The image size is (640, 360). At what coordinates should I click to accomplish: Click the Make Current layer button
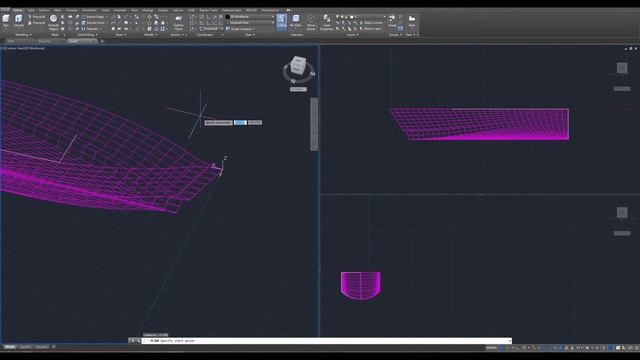point(371,23)
